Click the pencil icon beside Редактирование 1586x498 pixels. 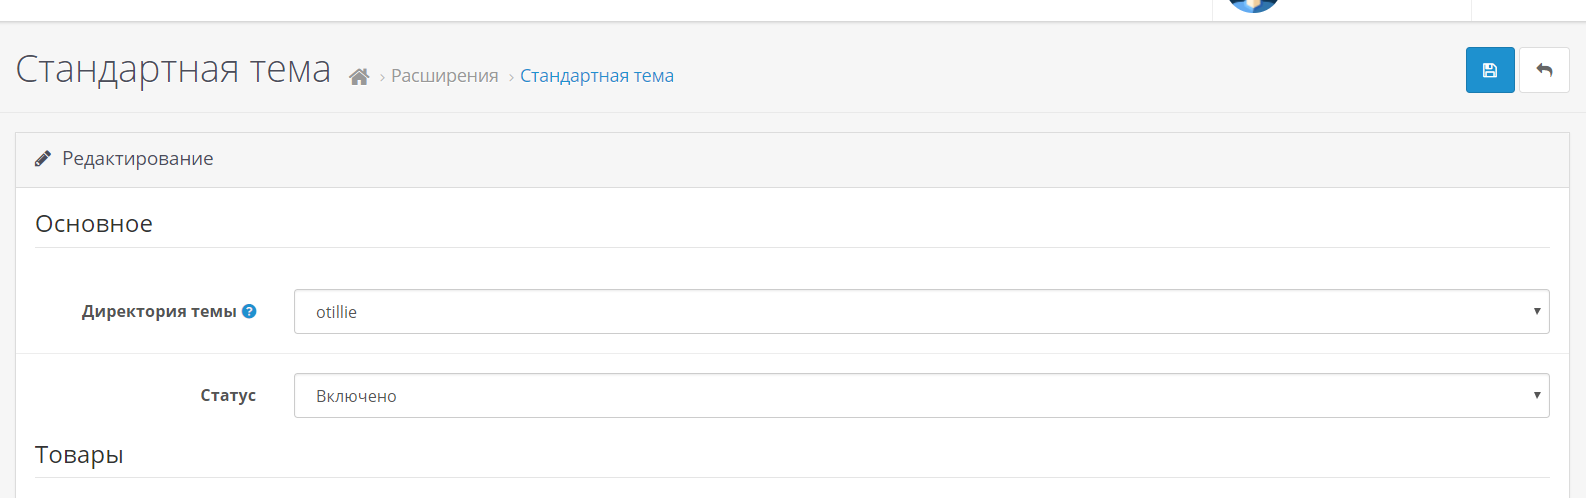pyautogui.click(x=43, y=158)
